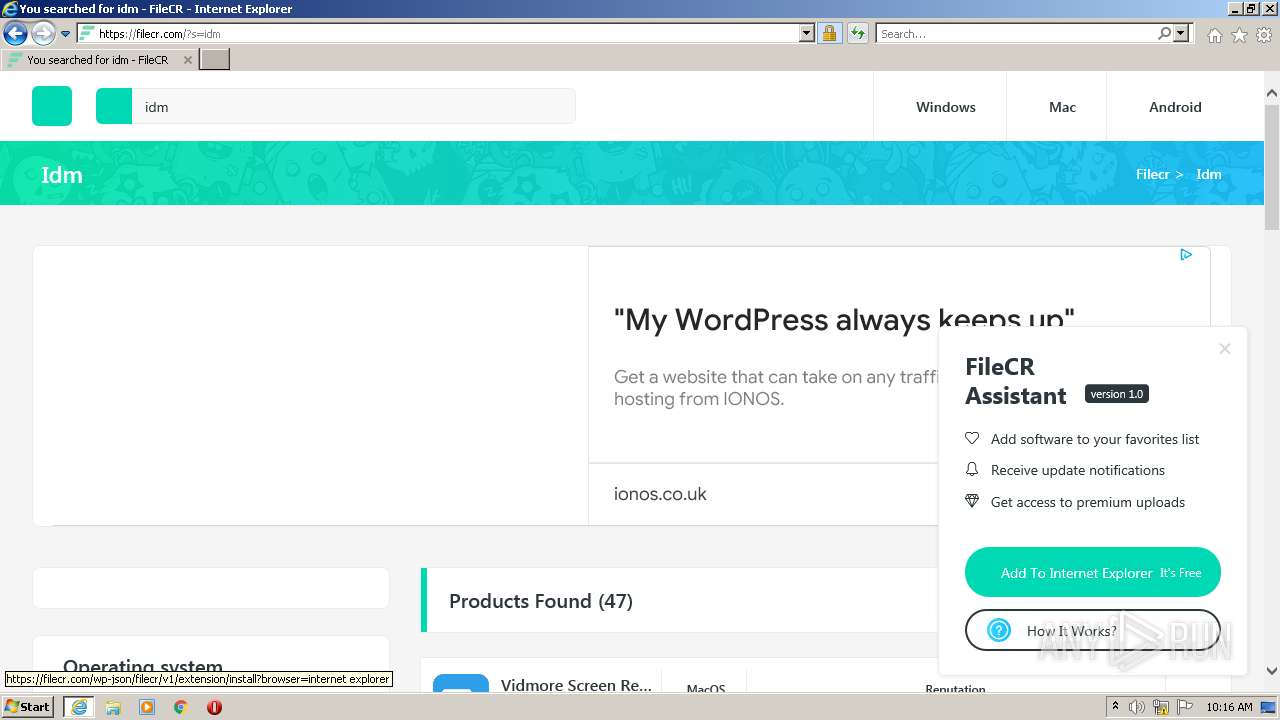Click the green site search button
The width and height of the screenshot is (1280, 720).
point(114,106)
